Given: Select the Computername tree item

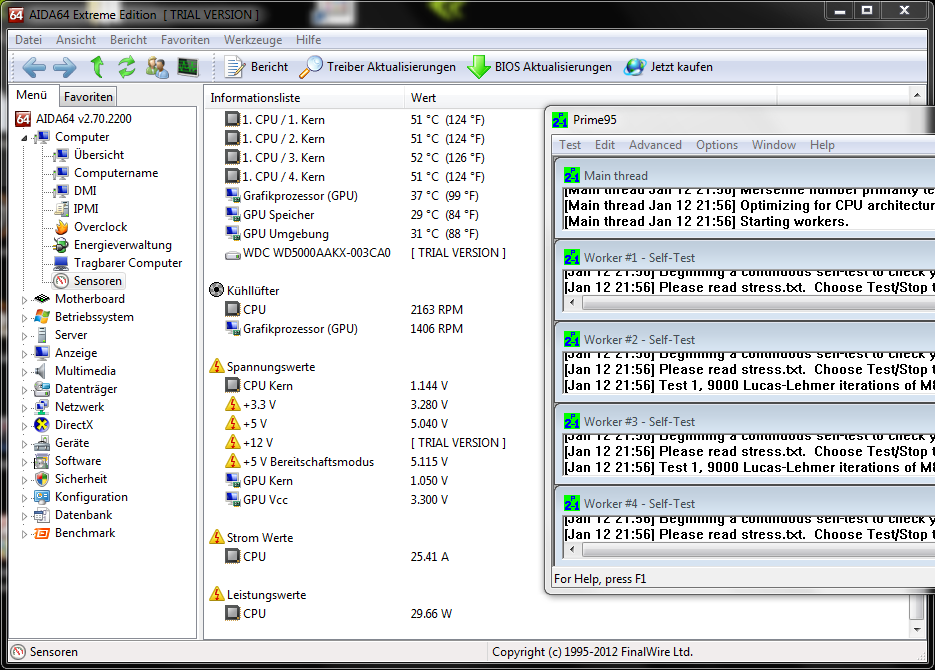Looking at the screenshot, I should (116, 173).
